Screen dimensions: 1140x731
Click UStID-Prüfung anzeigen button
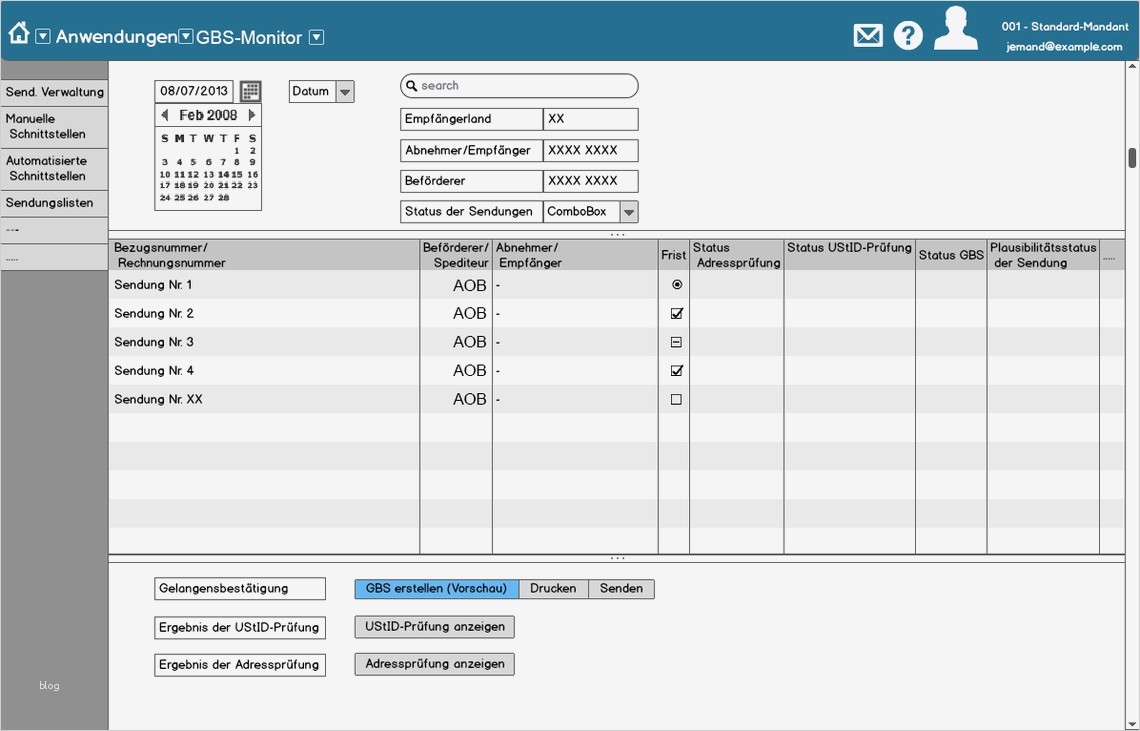[435, 626]
